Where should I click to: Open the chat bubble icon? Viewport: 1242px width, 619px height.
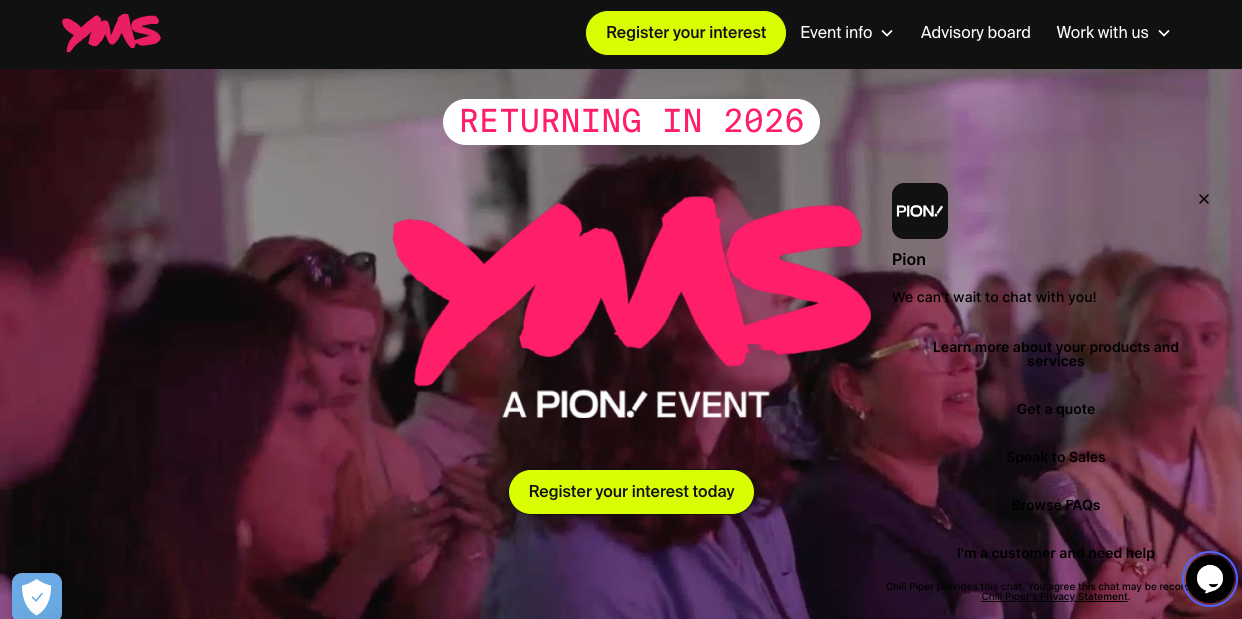pyautogui.click(x=1210, y=579)
